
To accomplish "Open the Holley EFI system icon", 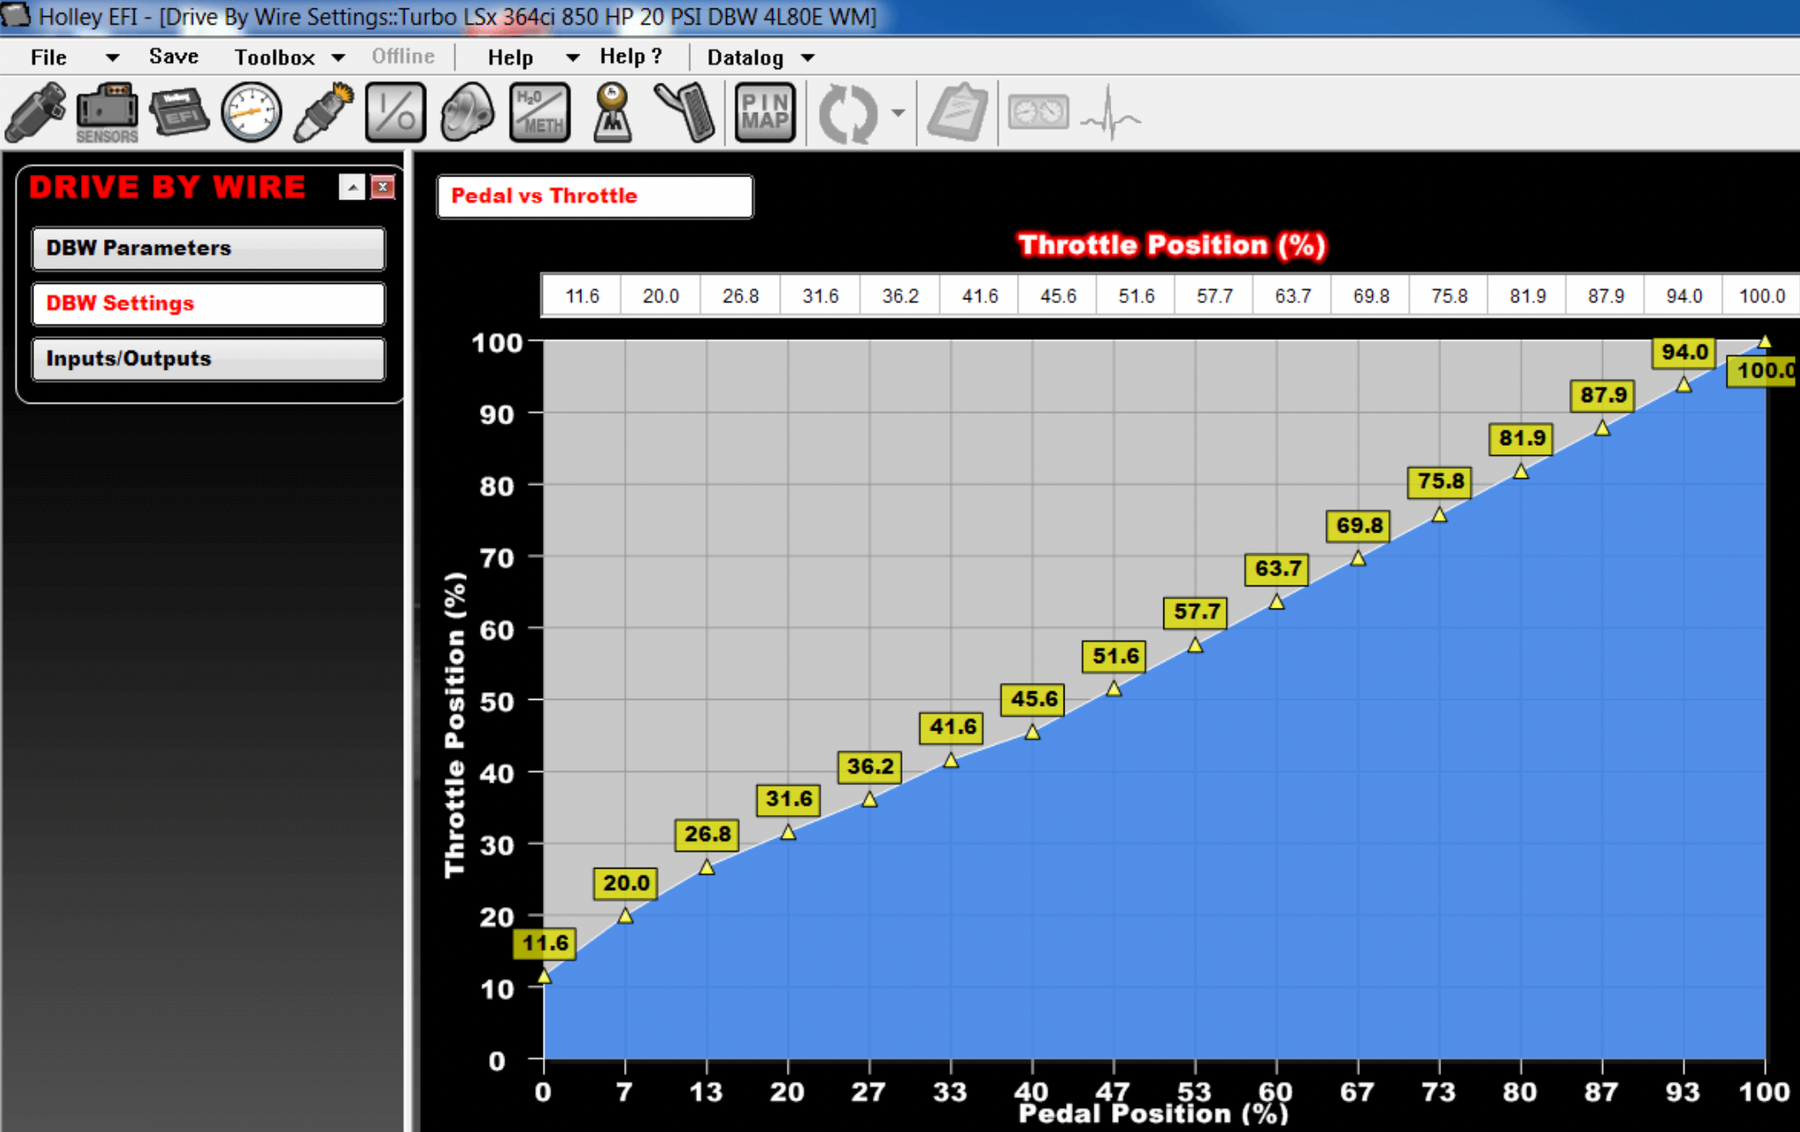I will point(179,112).
